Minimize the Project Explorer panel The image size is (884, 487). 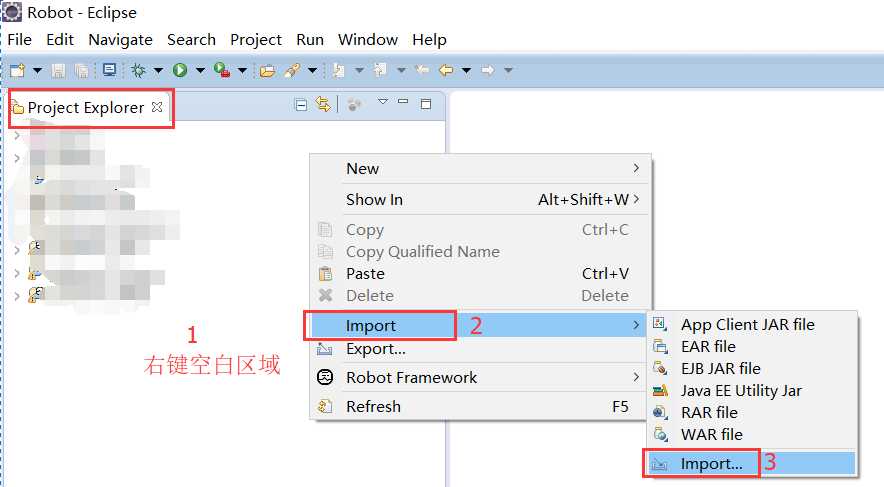pyautogui.click(x=403, y=102)
